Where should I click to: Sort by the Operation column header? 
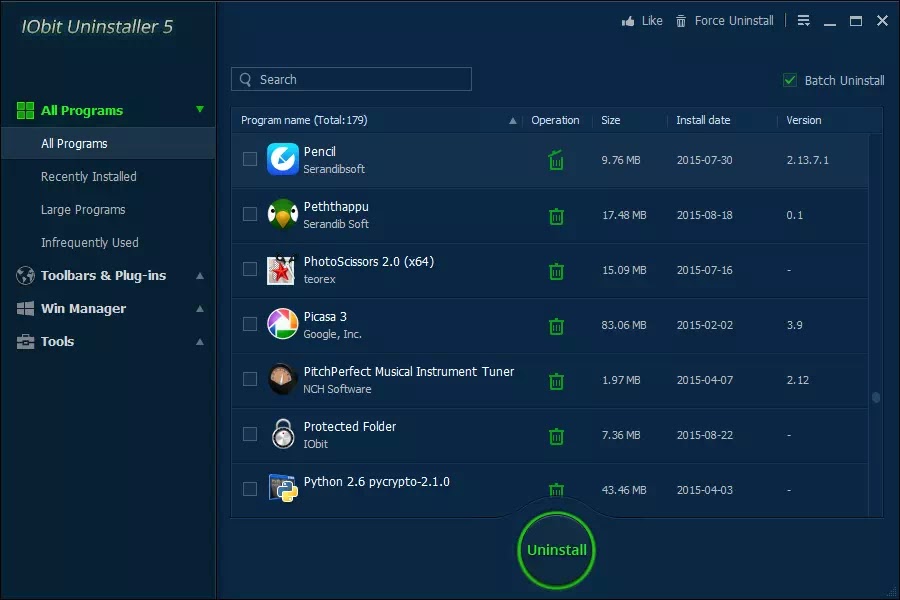(555, 120)
